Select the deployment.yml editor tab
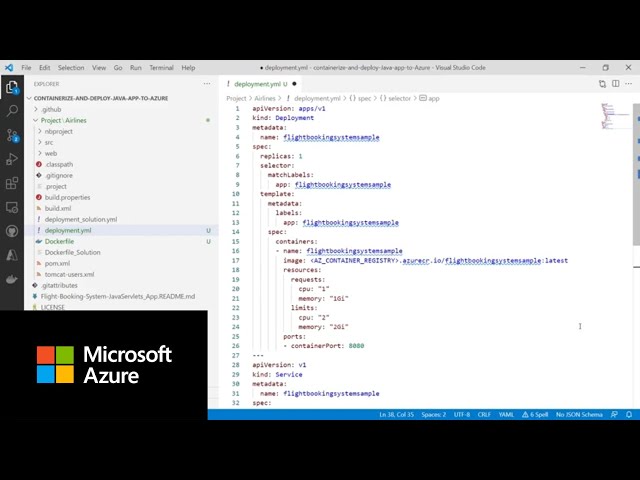 (260, 84)
